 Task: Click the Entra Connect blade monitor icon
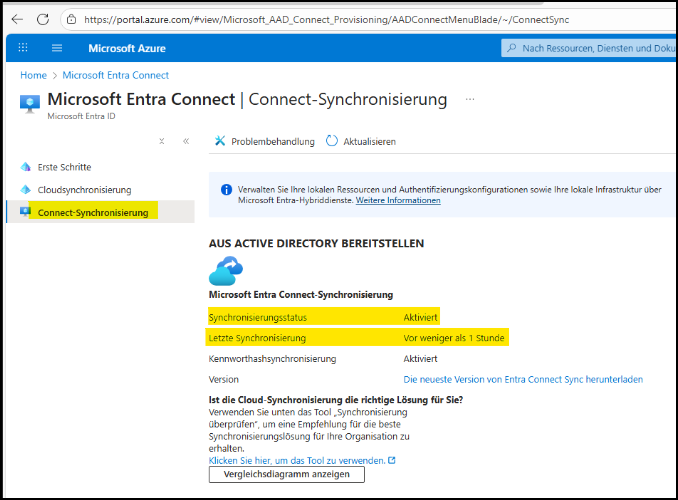[30, 104]
